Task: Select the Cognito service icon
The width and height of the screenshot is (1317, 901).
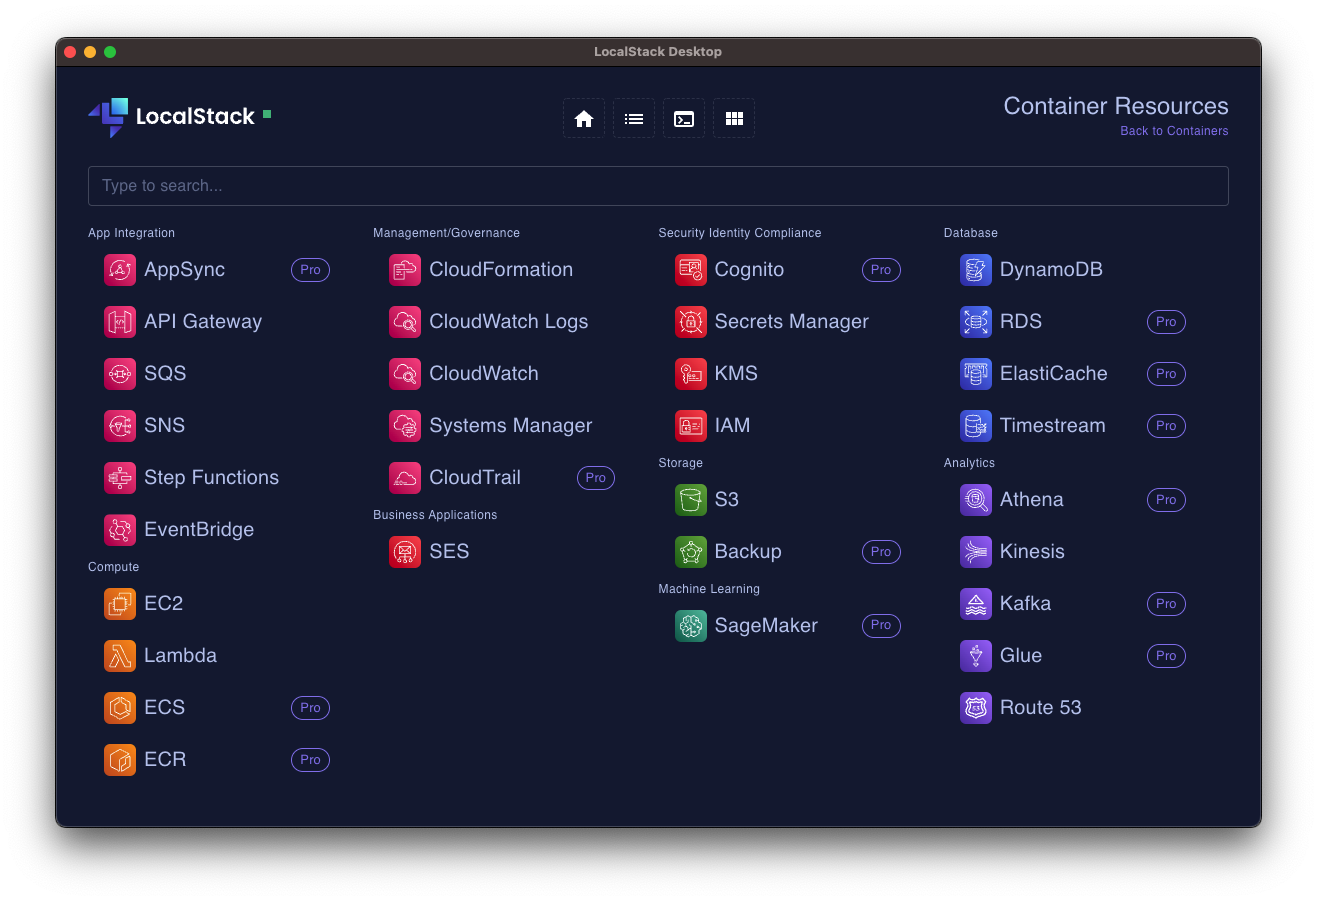Action: [690, 269]
